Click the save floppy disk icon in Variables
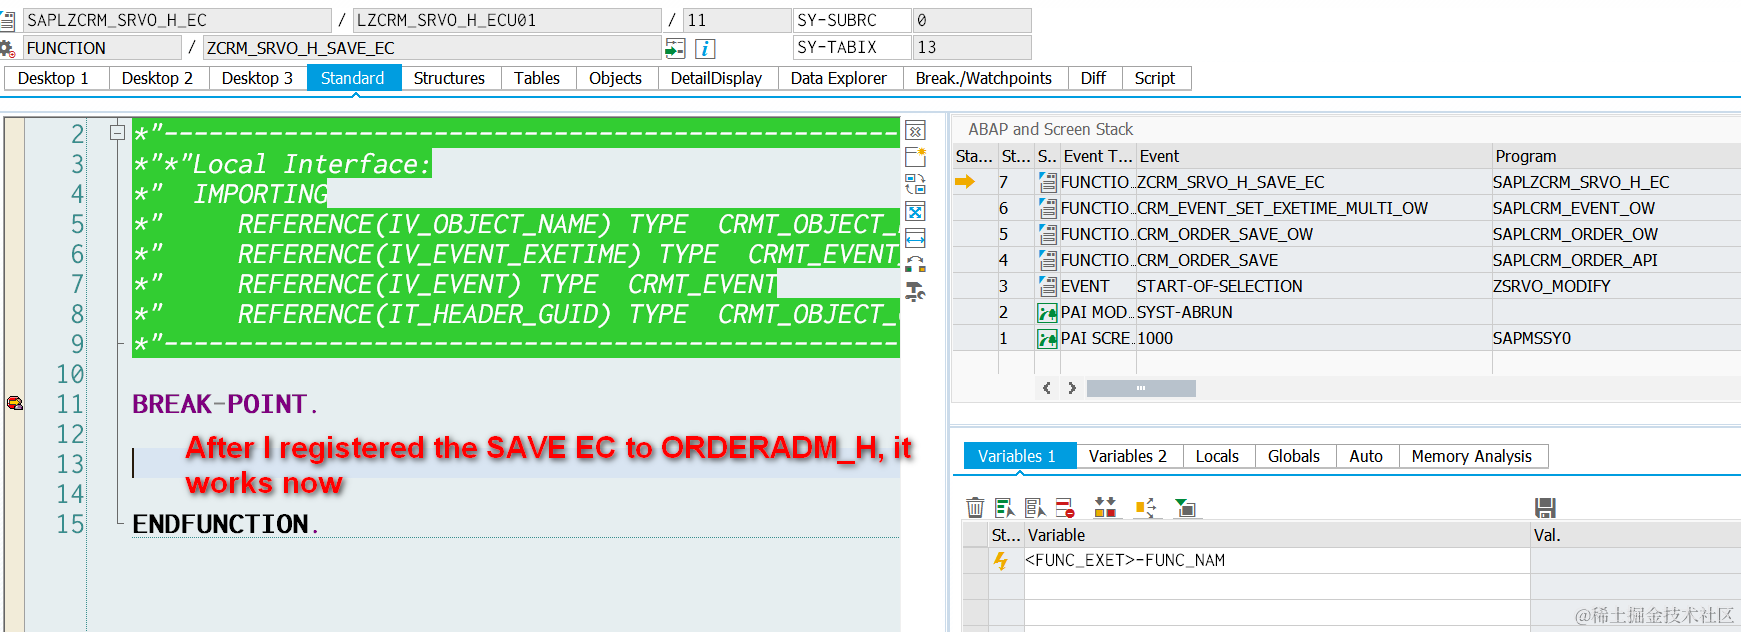The height and width of the screenshot is (632, 1741). pos(1545,507)
